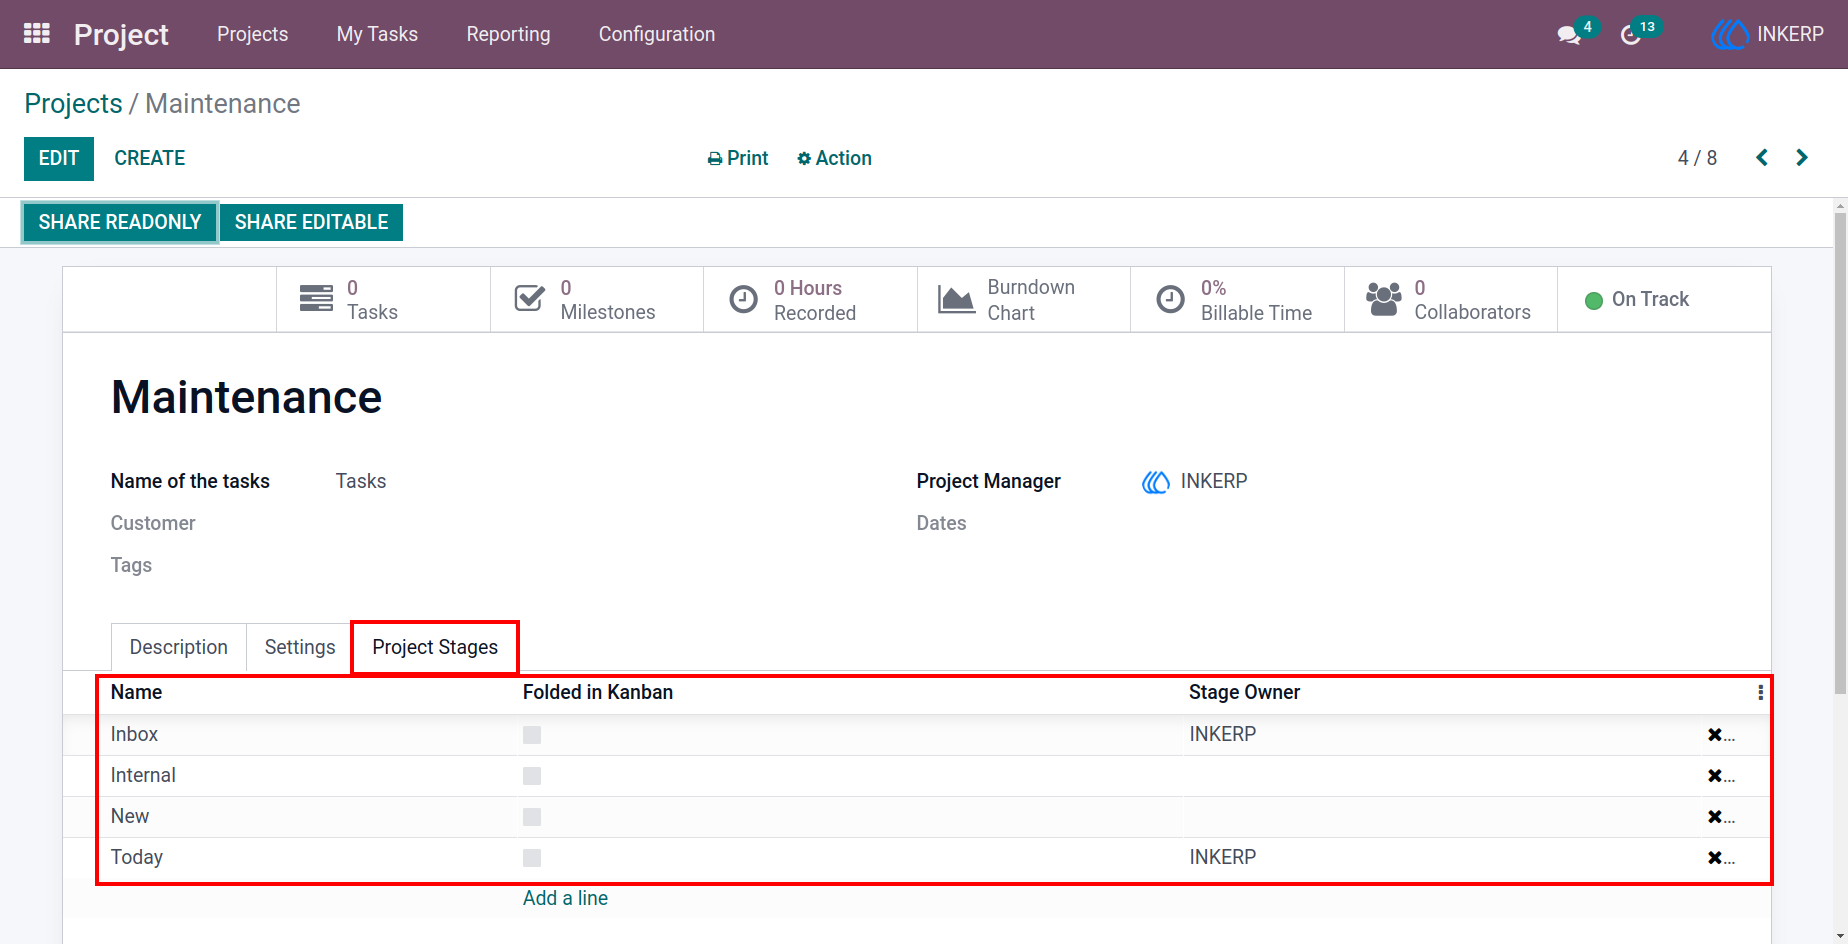Open the Burndown Chart stat button
The image size is (1848, 944).
point(1024,299)
